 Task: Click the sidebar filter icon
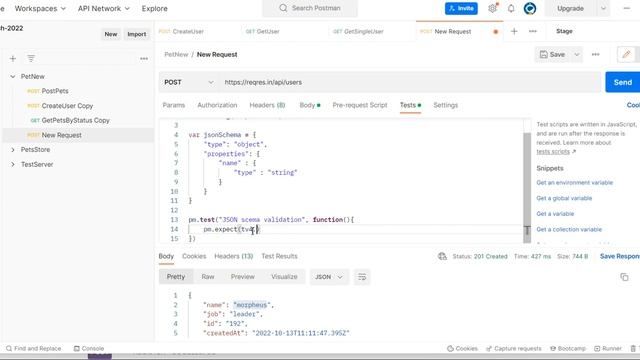point(31,59)
